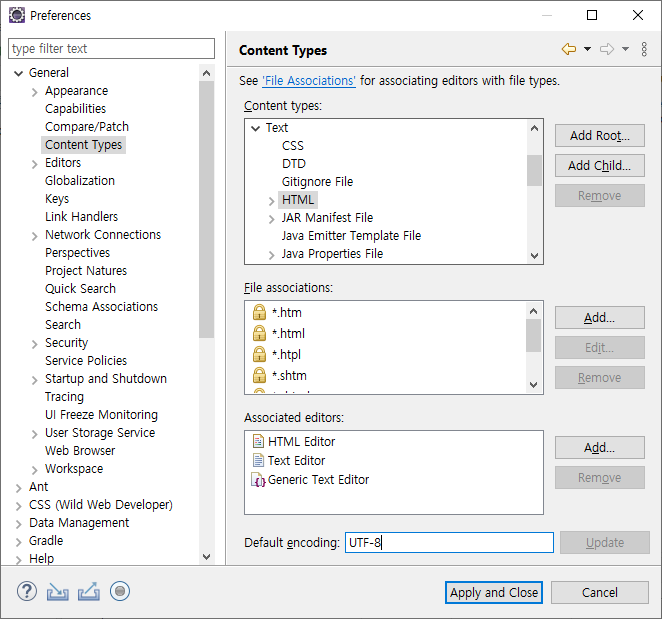Image resolution: width=662 pixels, height=619 pixels.
Task: Select the *.html file association
Action: coord(288,333)
